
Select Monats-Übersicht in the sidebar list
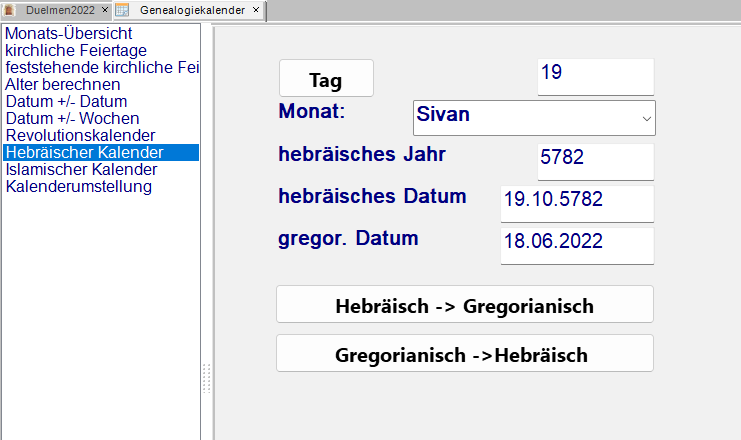pyautogui.click(x=68, y=33)
